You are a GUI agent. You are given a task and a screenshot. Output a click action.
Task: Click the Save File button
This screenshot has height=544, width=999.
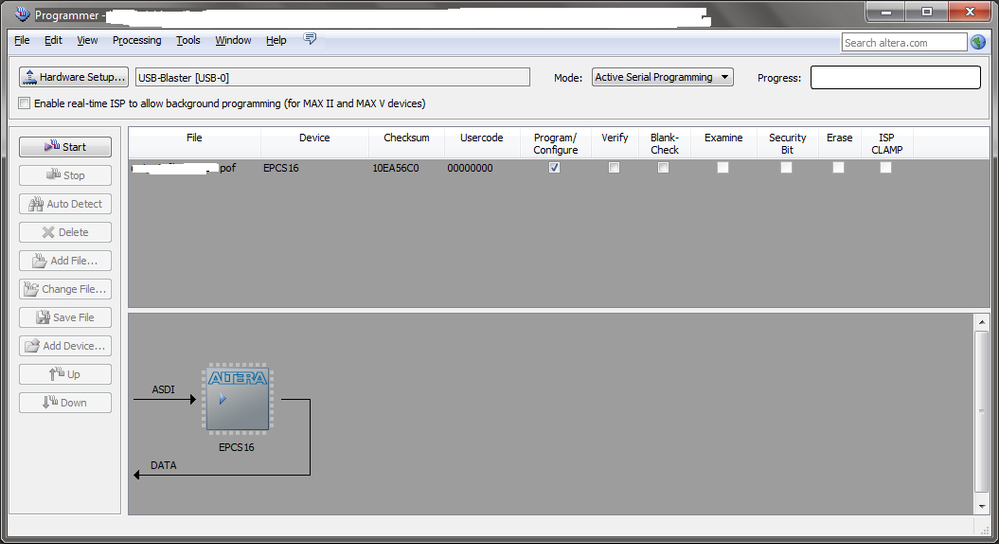[x=65, y=317]
